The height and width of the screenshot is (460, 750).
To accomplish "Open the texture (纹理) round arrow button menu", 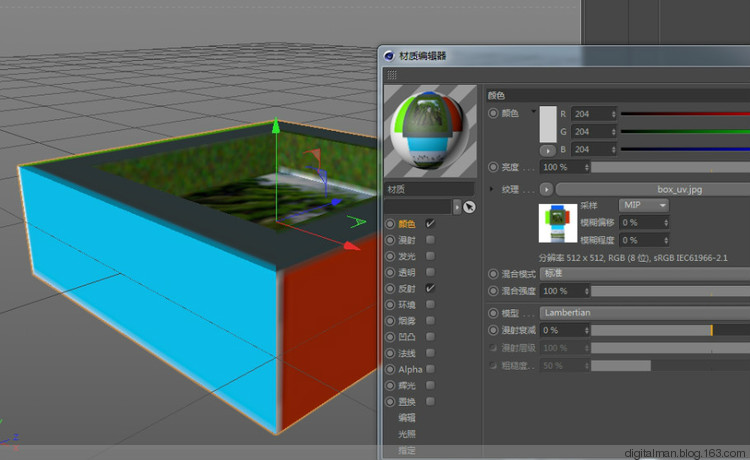I will tap(546, 188).
